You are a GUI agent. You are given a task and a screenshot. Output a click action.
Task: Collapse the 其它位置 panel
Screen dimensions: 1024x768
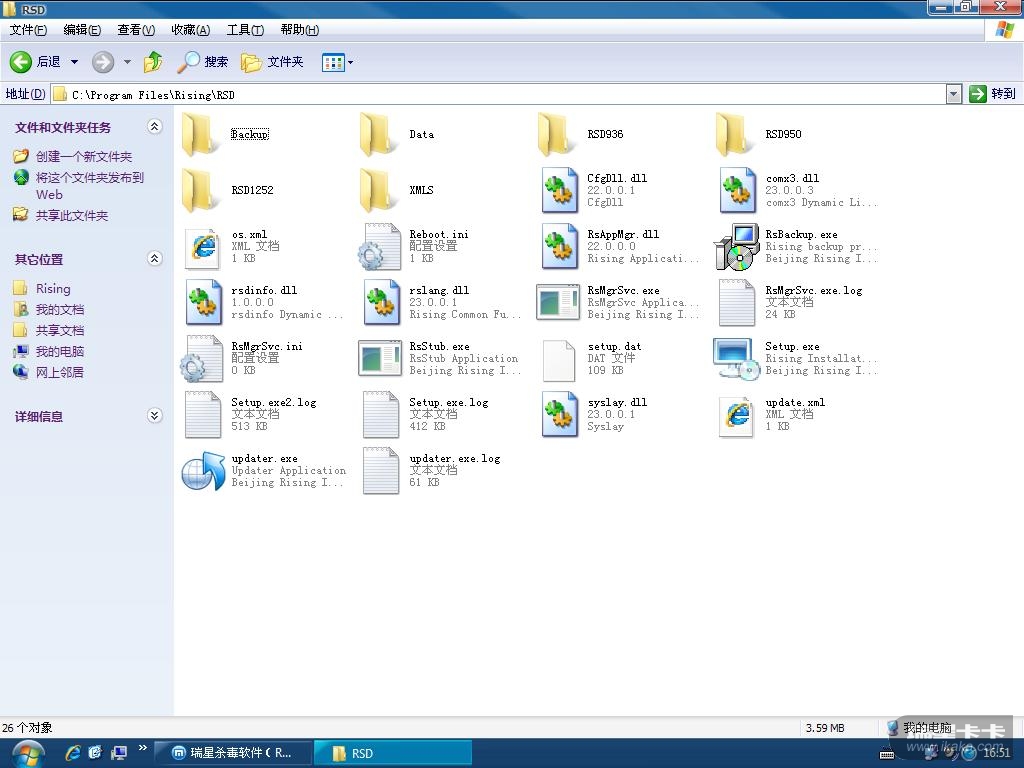coord(155,259)
